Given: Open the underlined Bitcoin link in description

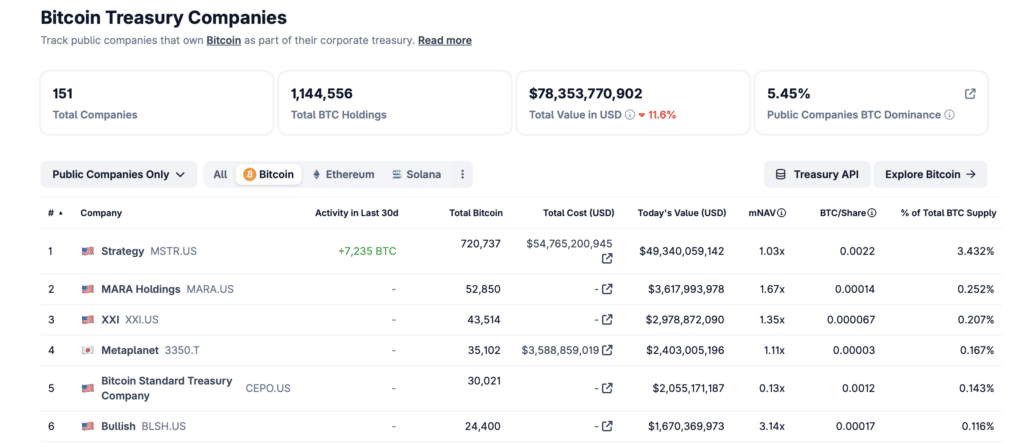Looking at the screenshot, I should [x=224, y=41].
